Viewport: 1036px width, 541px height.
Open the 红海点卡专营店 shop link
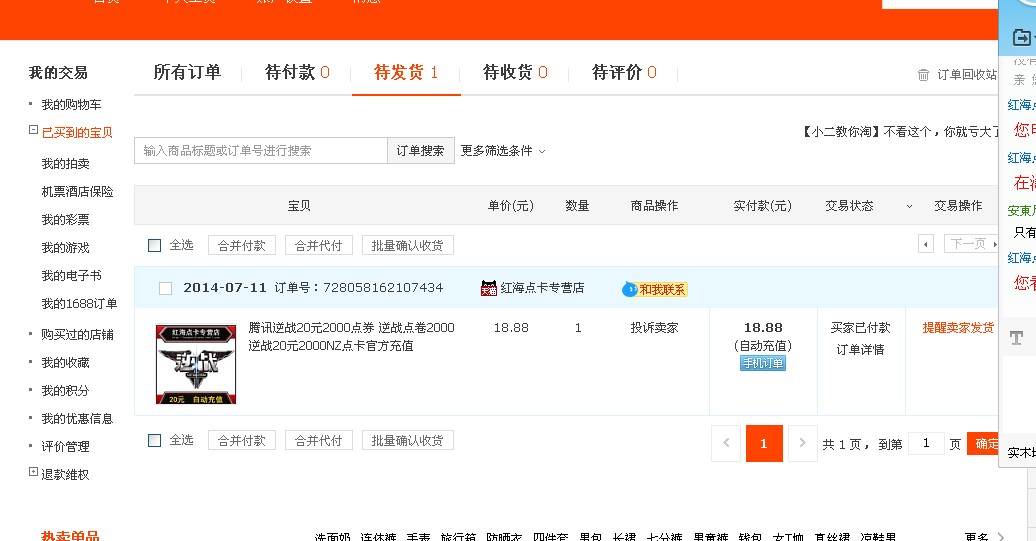click(542, 288)
